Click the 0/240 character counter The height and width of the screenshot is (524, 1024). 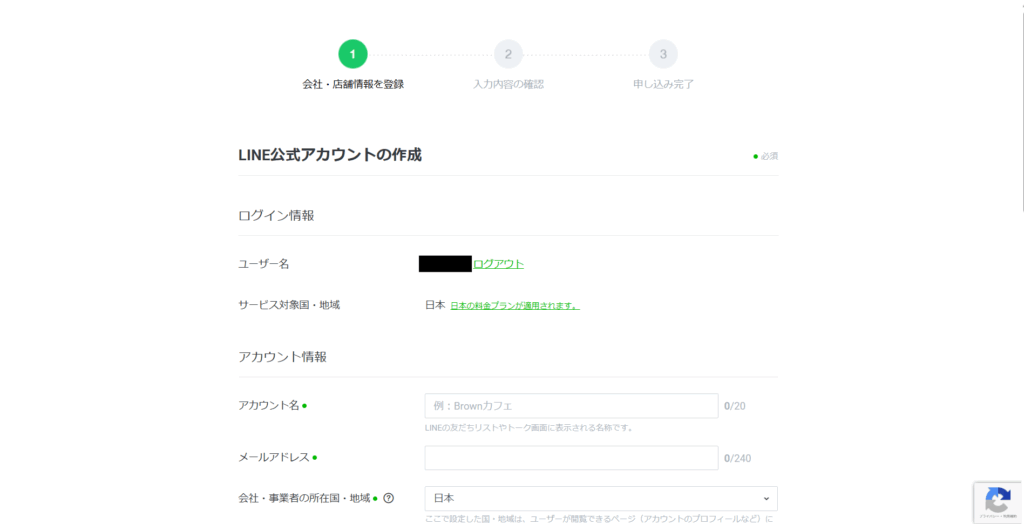(737, 458)
